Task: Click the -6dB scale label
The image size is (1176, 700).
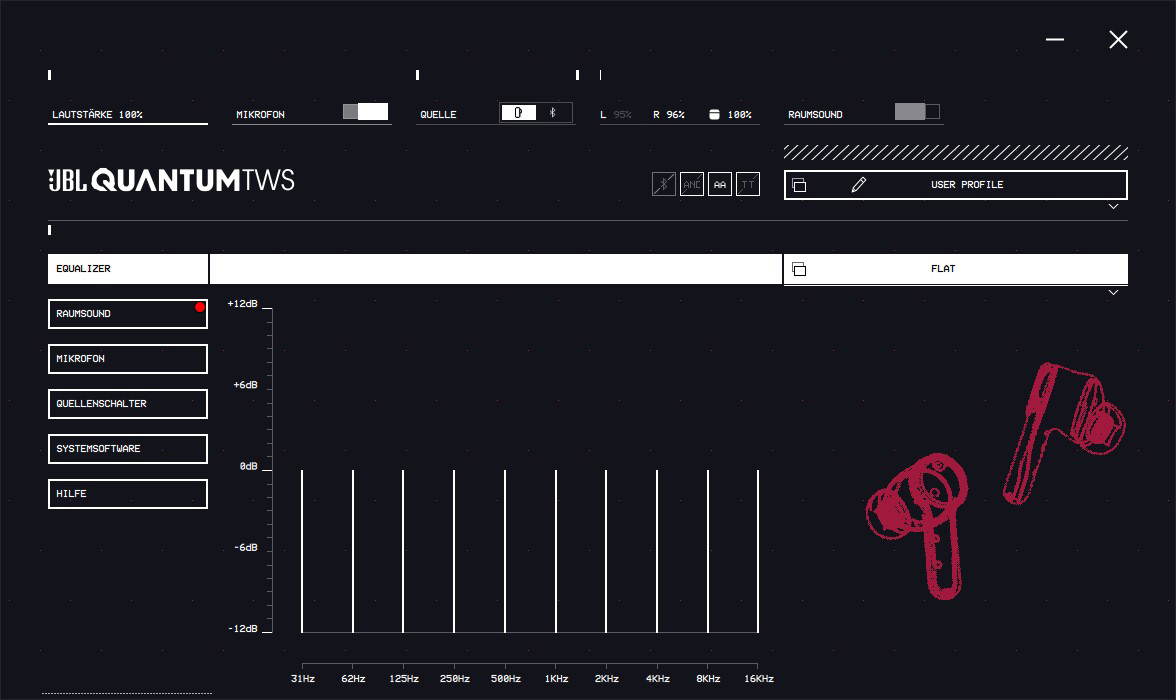Action: (x=245, y=548)
